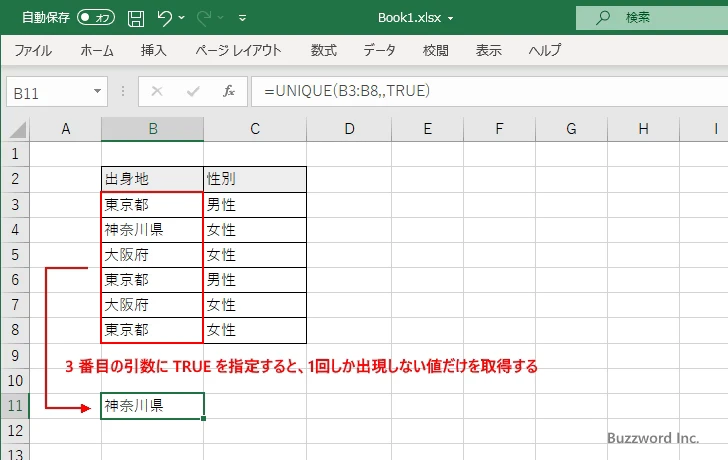Select column A header

[x=65, y=129]
